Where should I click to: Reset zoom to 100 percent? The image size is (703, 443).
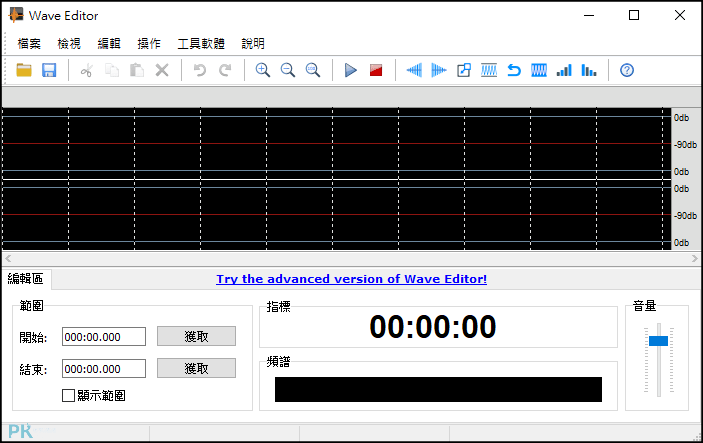[x=312, y=70]
